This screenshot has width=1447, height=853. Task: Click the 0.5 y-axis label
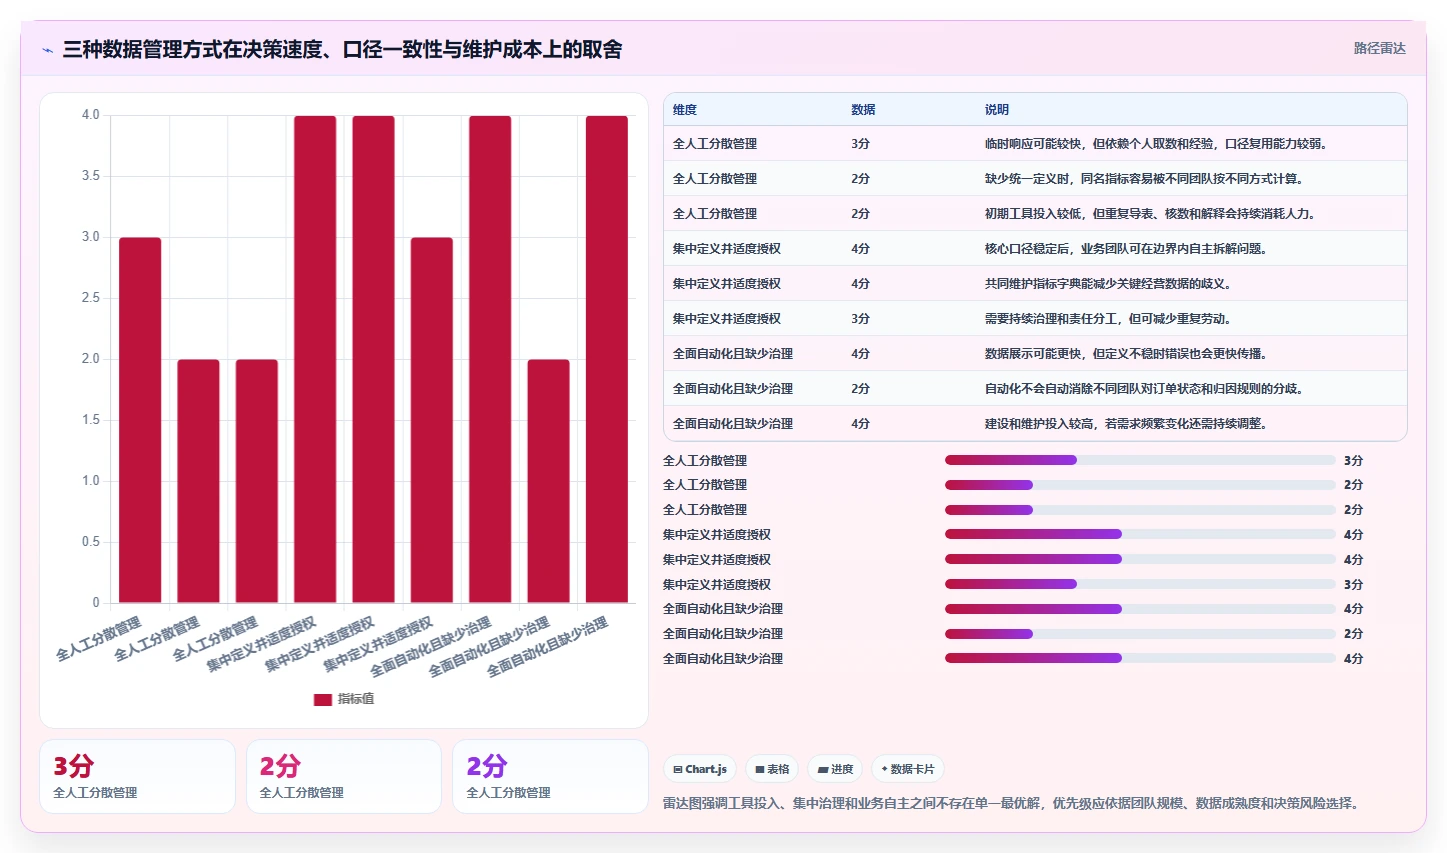[91, 542]
